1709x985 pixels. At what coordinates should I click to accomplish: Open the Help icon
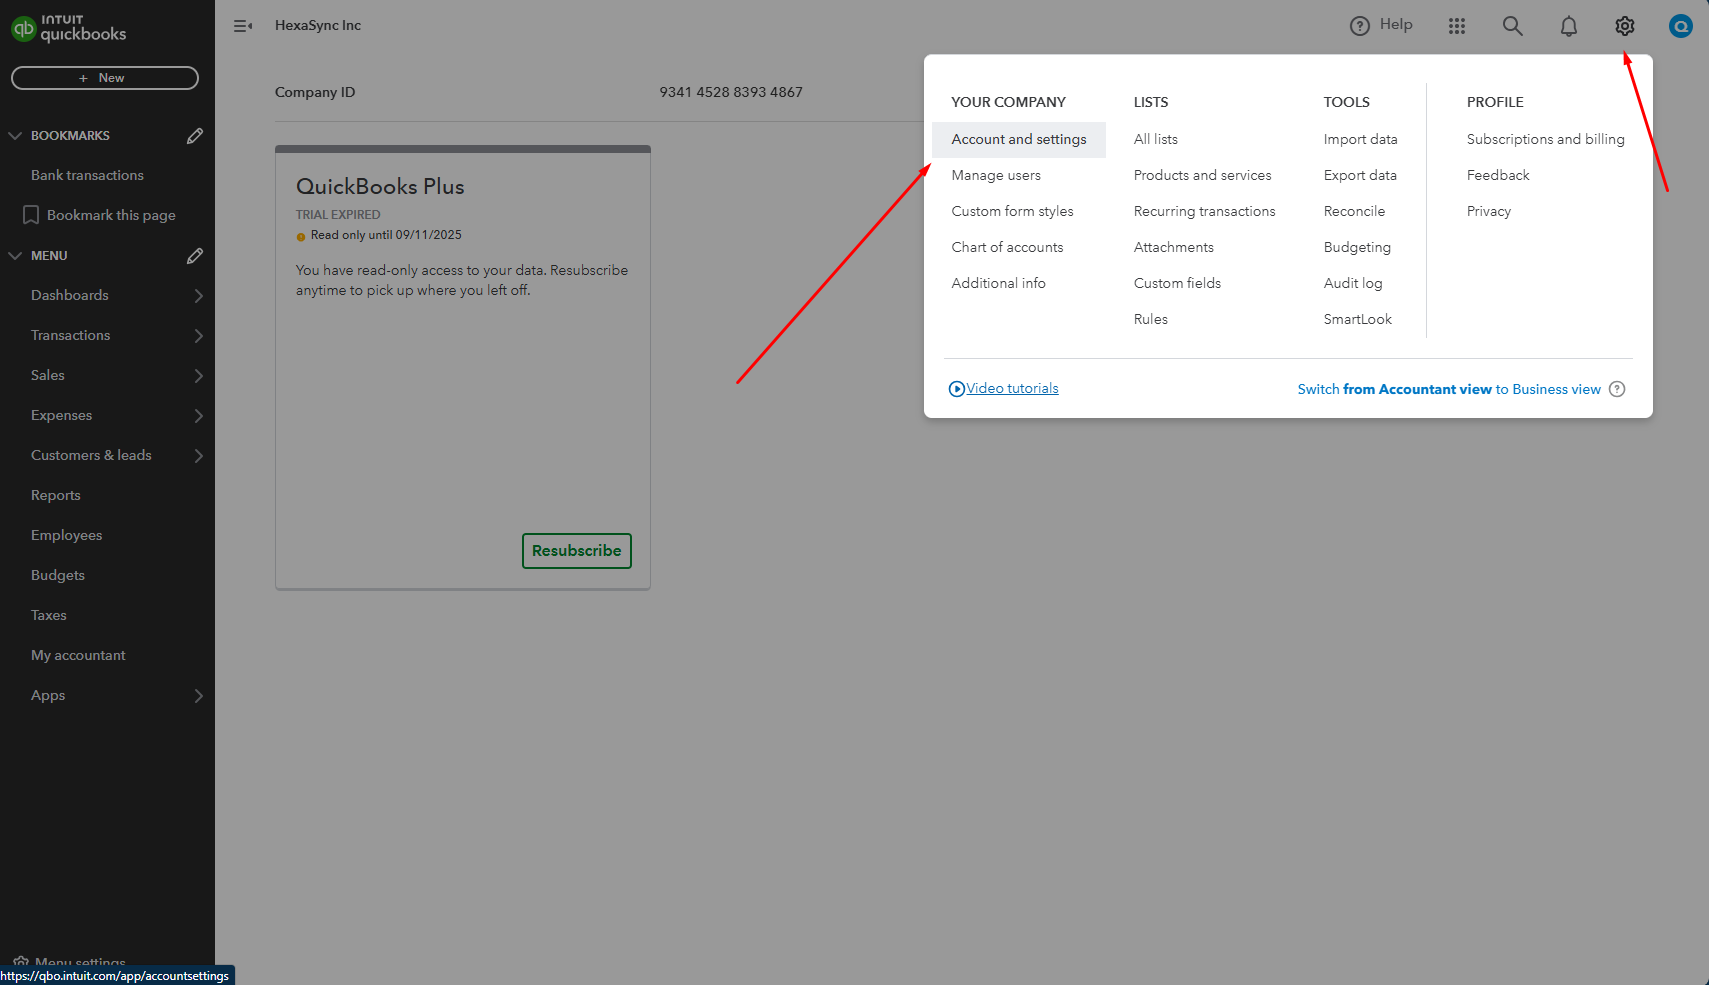1359,26
